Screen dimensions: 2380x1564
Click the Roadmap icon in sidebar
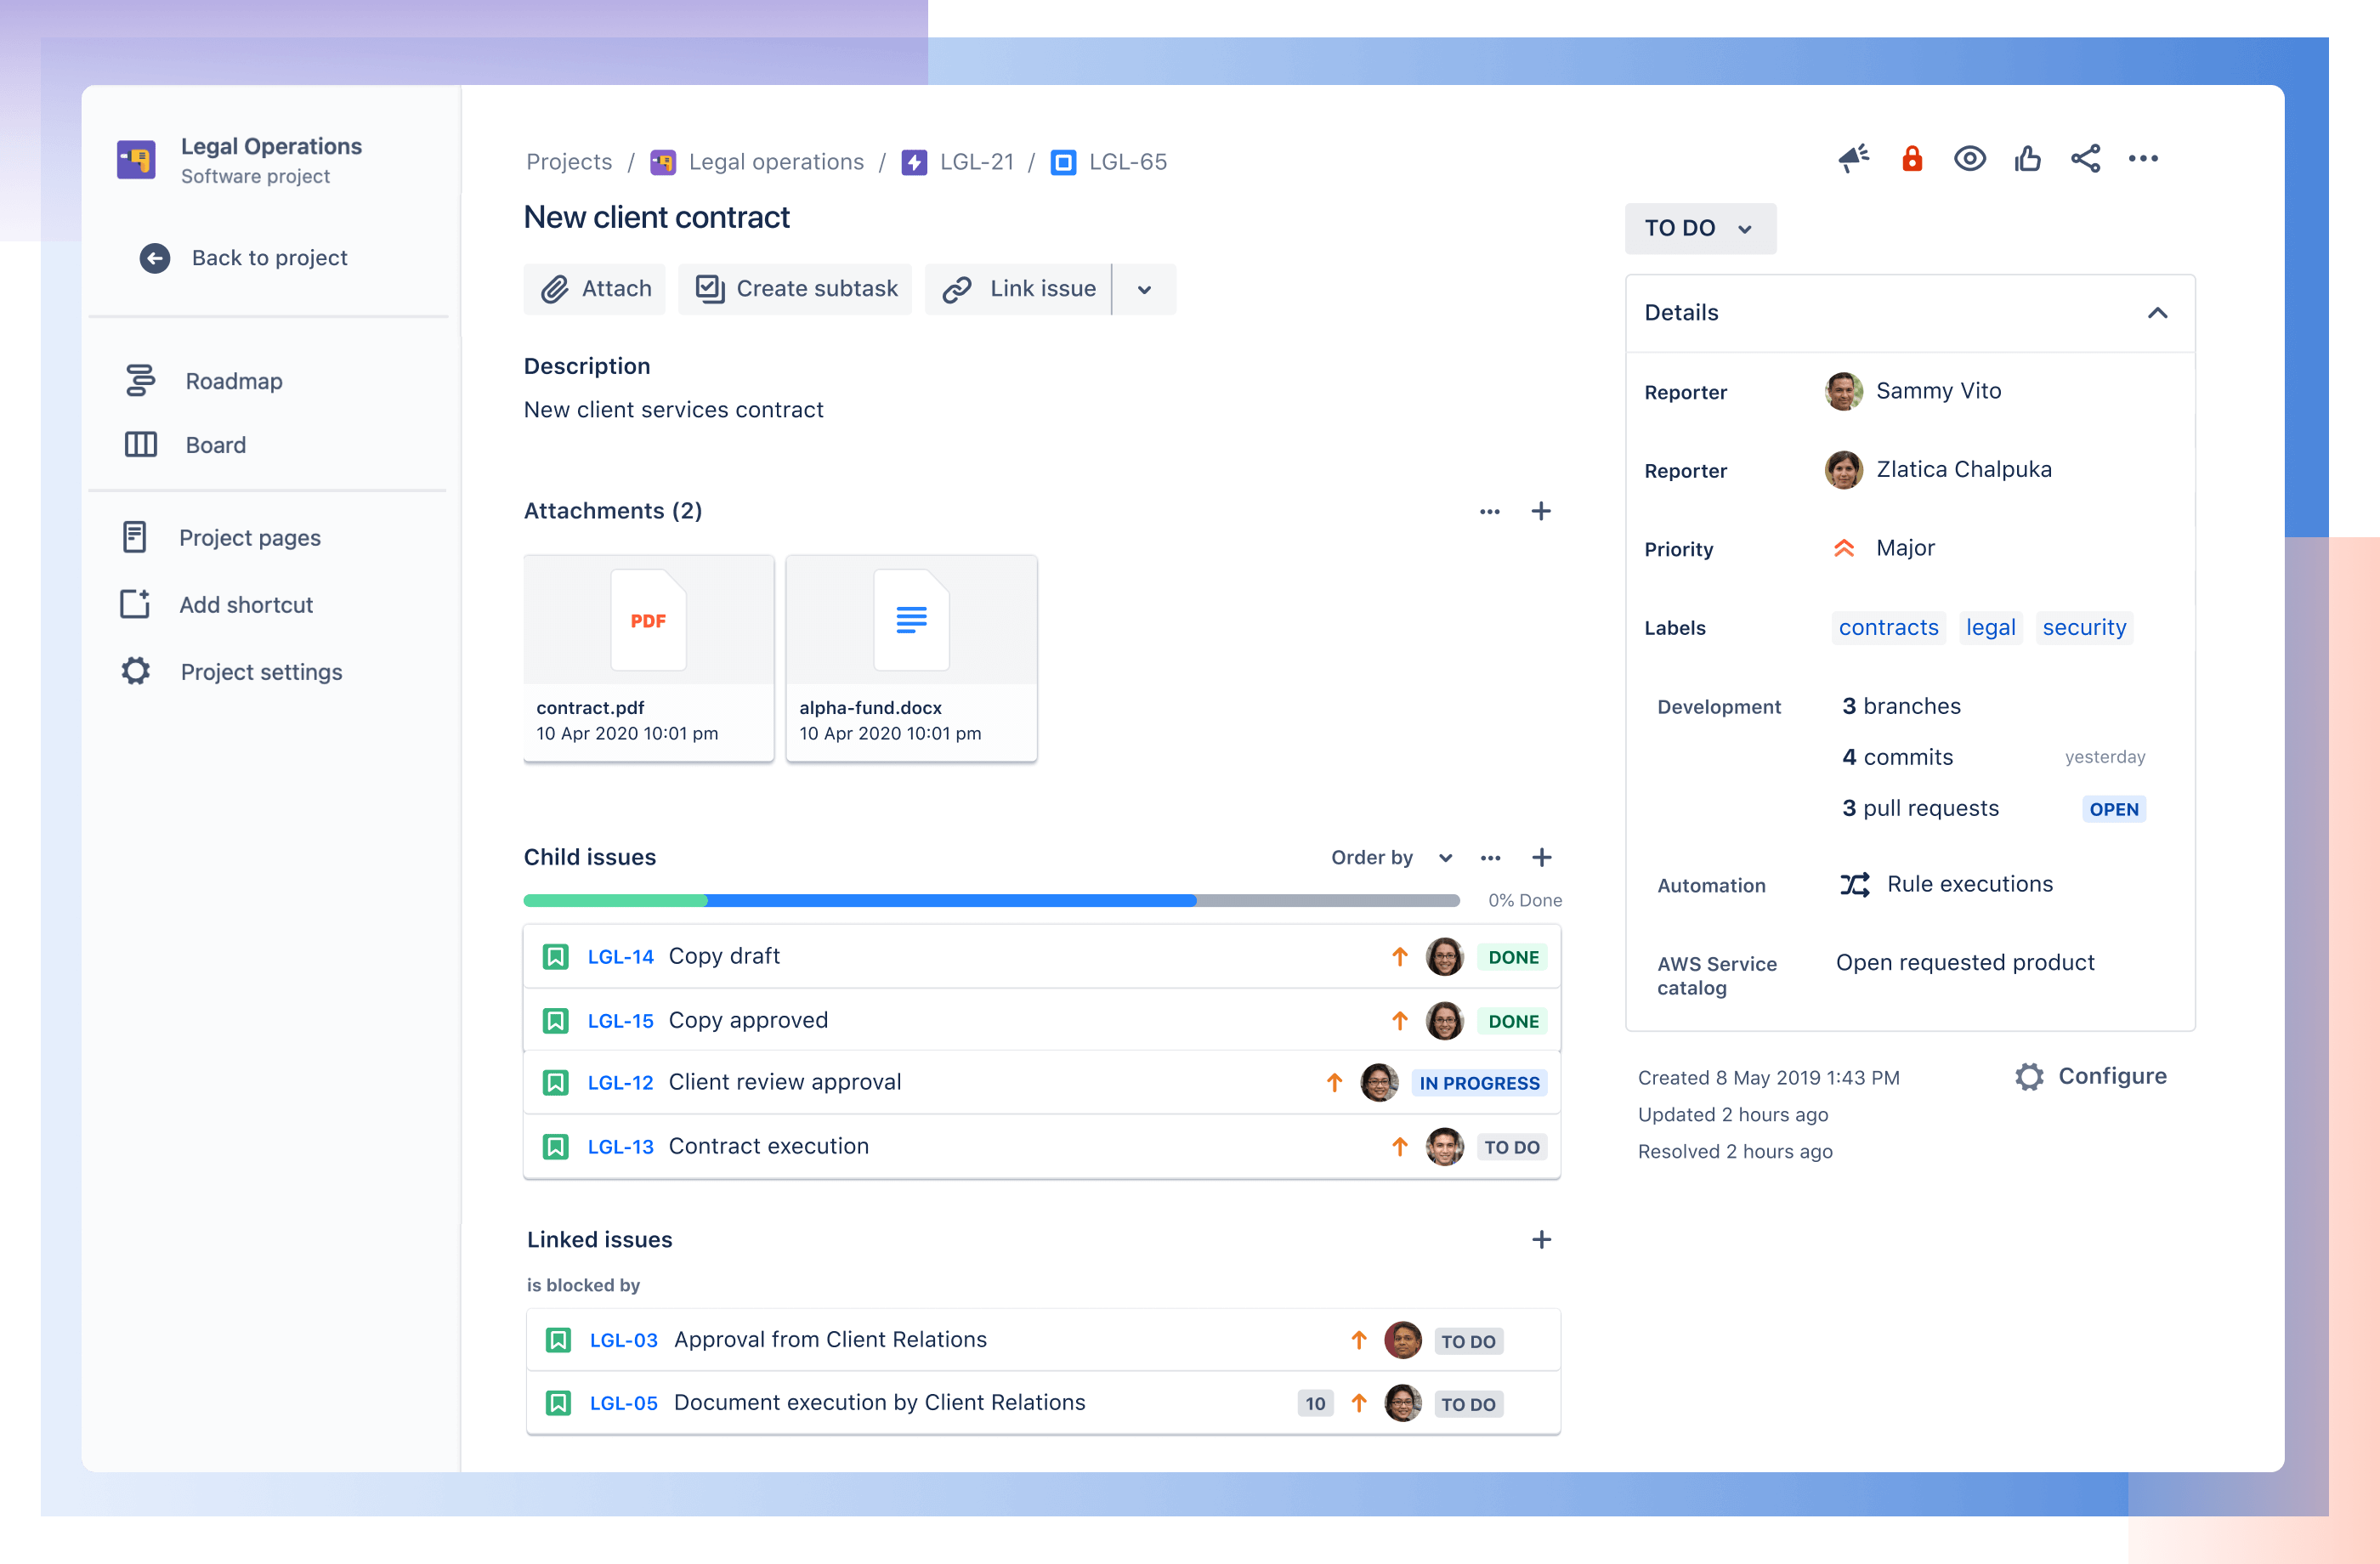pyautogui.click(x=138, y=381)
